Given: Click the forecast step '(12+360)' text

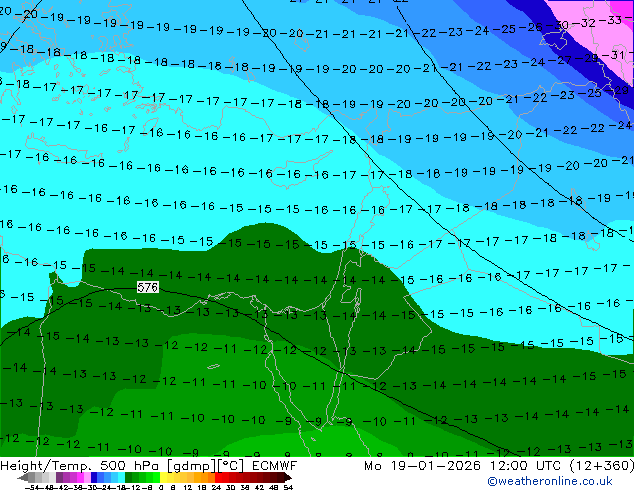Looking at the screenshot, I should (x=602, y=466).
